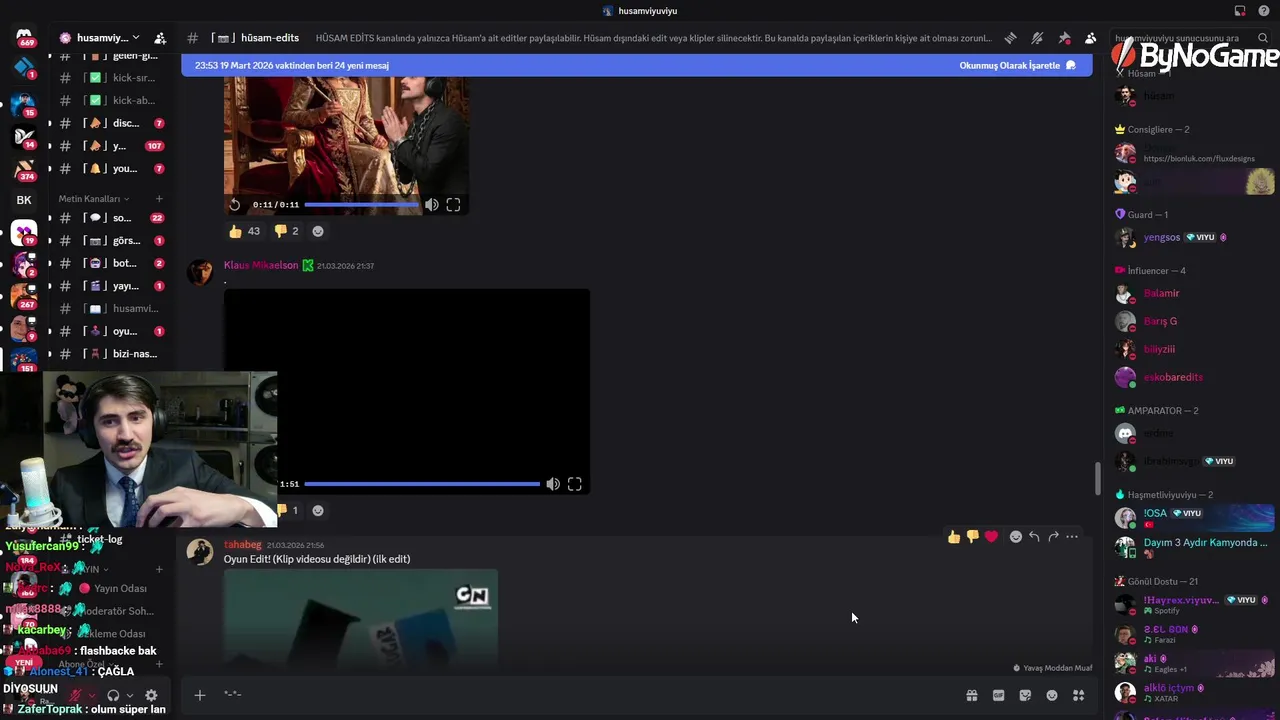This screenshot has width=1280, height=720.
Task: Add channel with plus next to Metin Kanalları
Action: pyautogui.click(x=158, y=198)
